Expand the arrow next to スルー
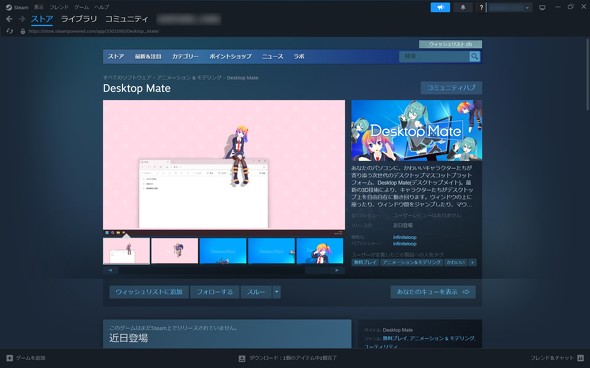This screenshot has width=590, height=368. pyautogui.click(x=277, y=292)
